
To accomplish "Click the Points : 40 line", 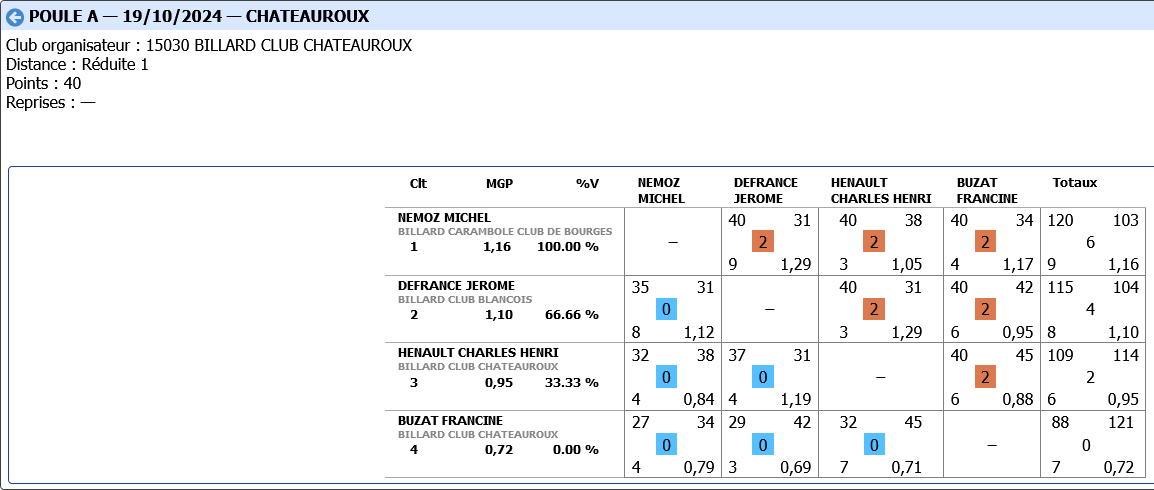I will tap(43, 84).
